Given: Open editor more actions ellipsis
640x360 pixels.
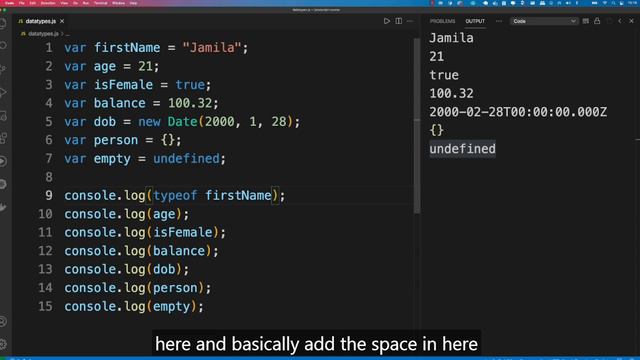Looking at the screenshot, I should click(x=410, y=21).
